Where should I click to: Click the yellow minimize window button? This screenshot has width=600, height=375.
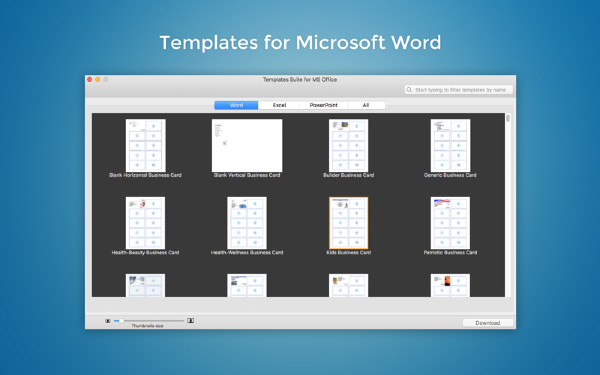click(98, 80)
